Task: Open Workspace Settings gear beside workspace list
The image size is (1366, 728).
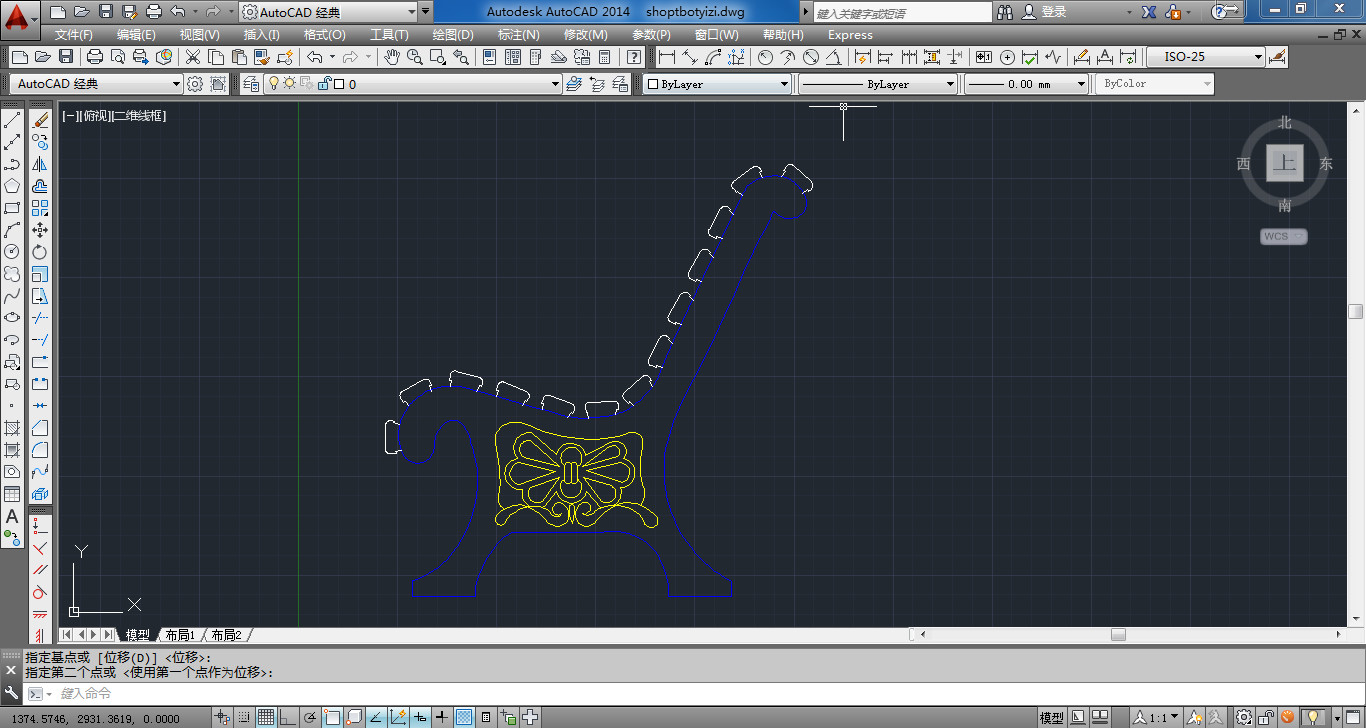Action: [x=195, y=84]
